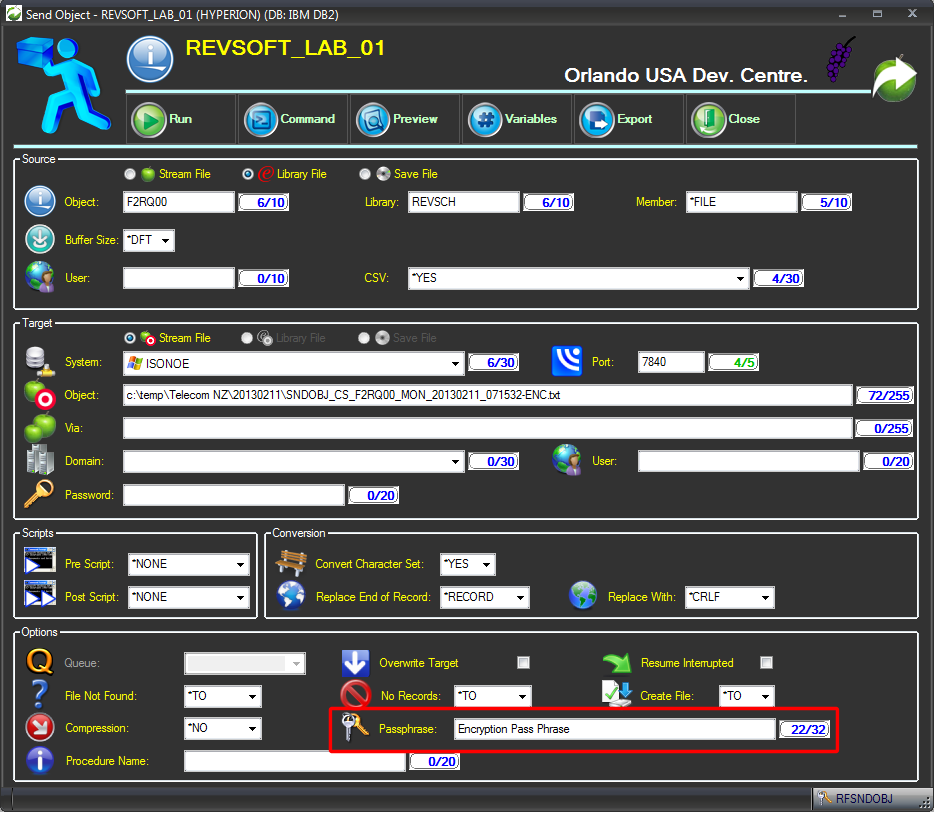Click the green Run play icon
Screen dimensions: 934x813
click(x=149, y=120)
